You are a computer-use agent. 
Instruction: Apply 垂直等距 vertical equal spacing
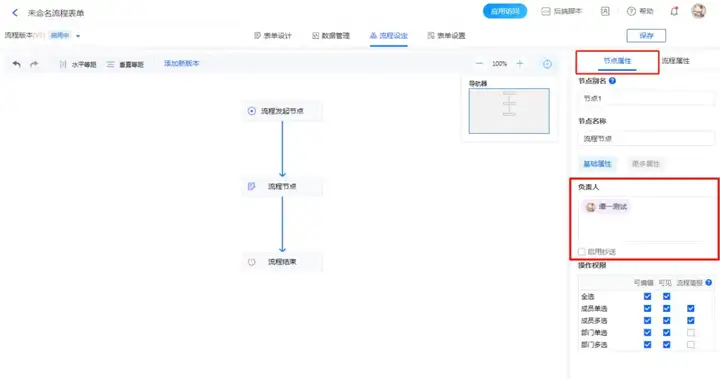(125, 64)
